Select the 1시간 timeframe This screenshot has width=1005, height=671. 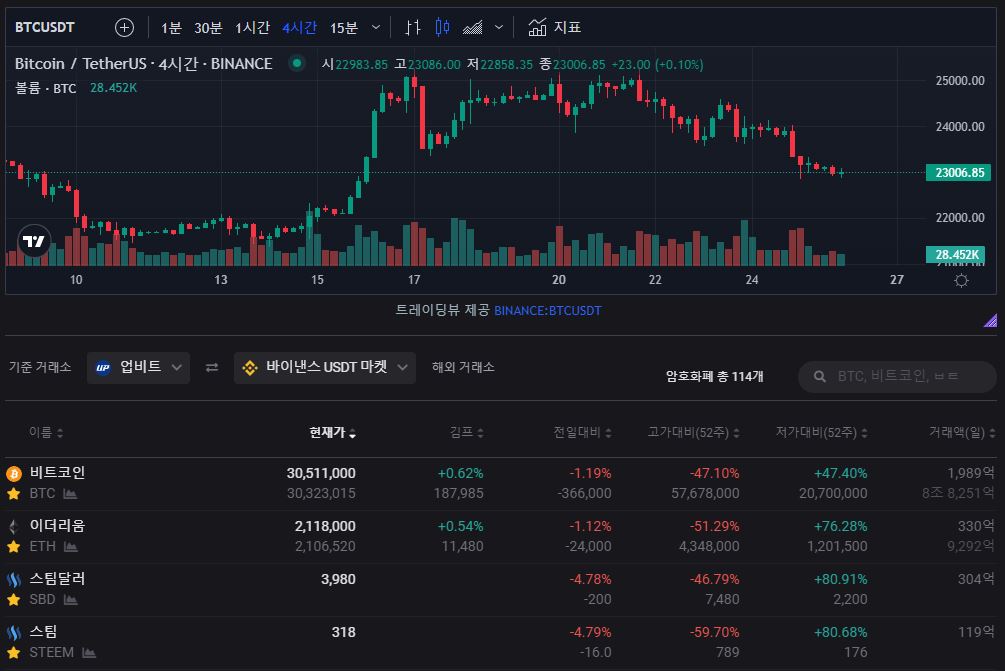pyautogui.click(x=252, y=28)
